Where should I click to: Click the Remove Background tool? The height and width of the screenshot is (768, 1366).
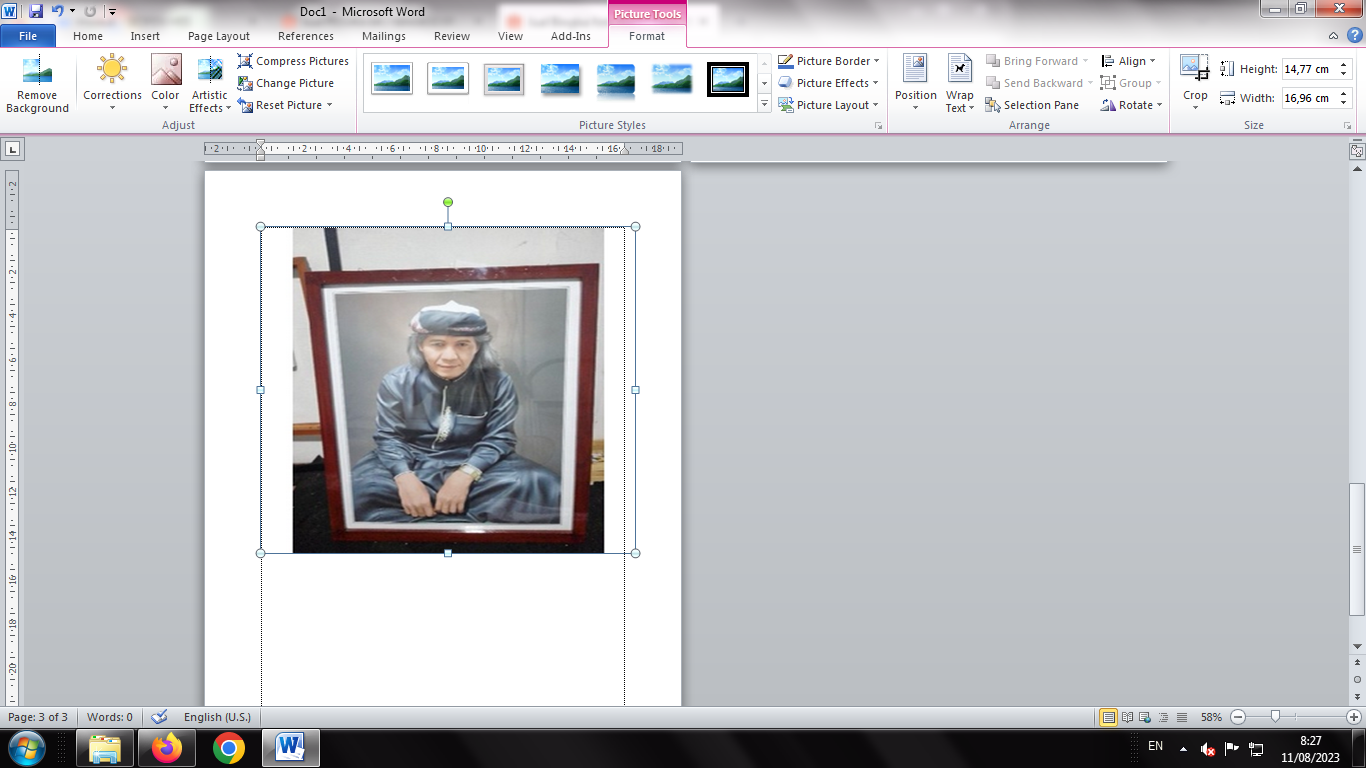pos(37,84)
